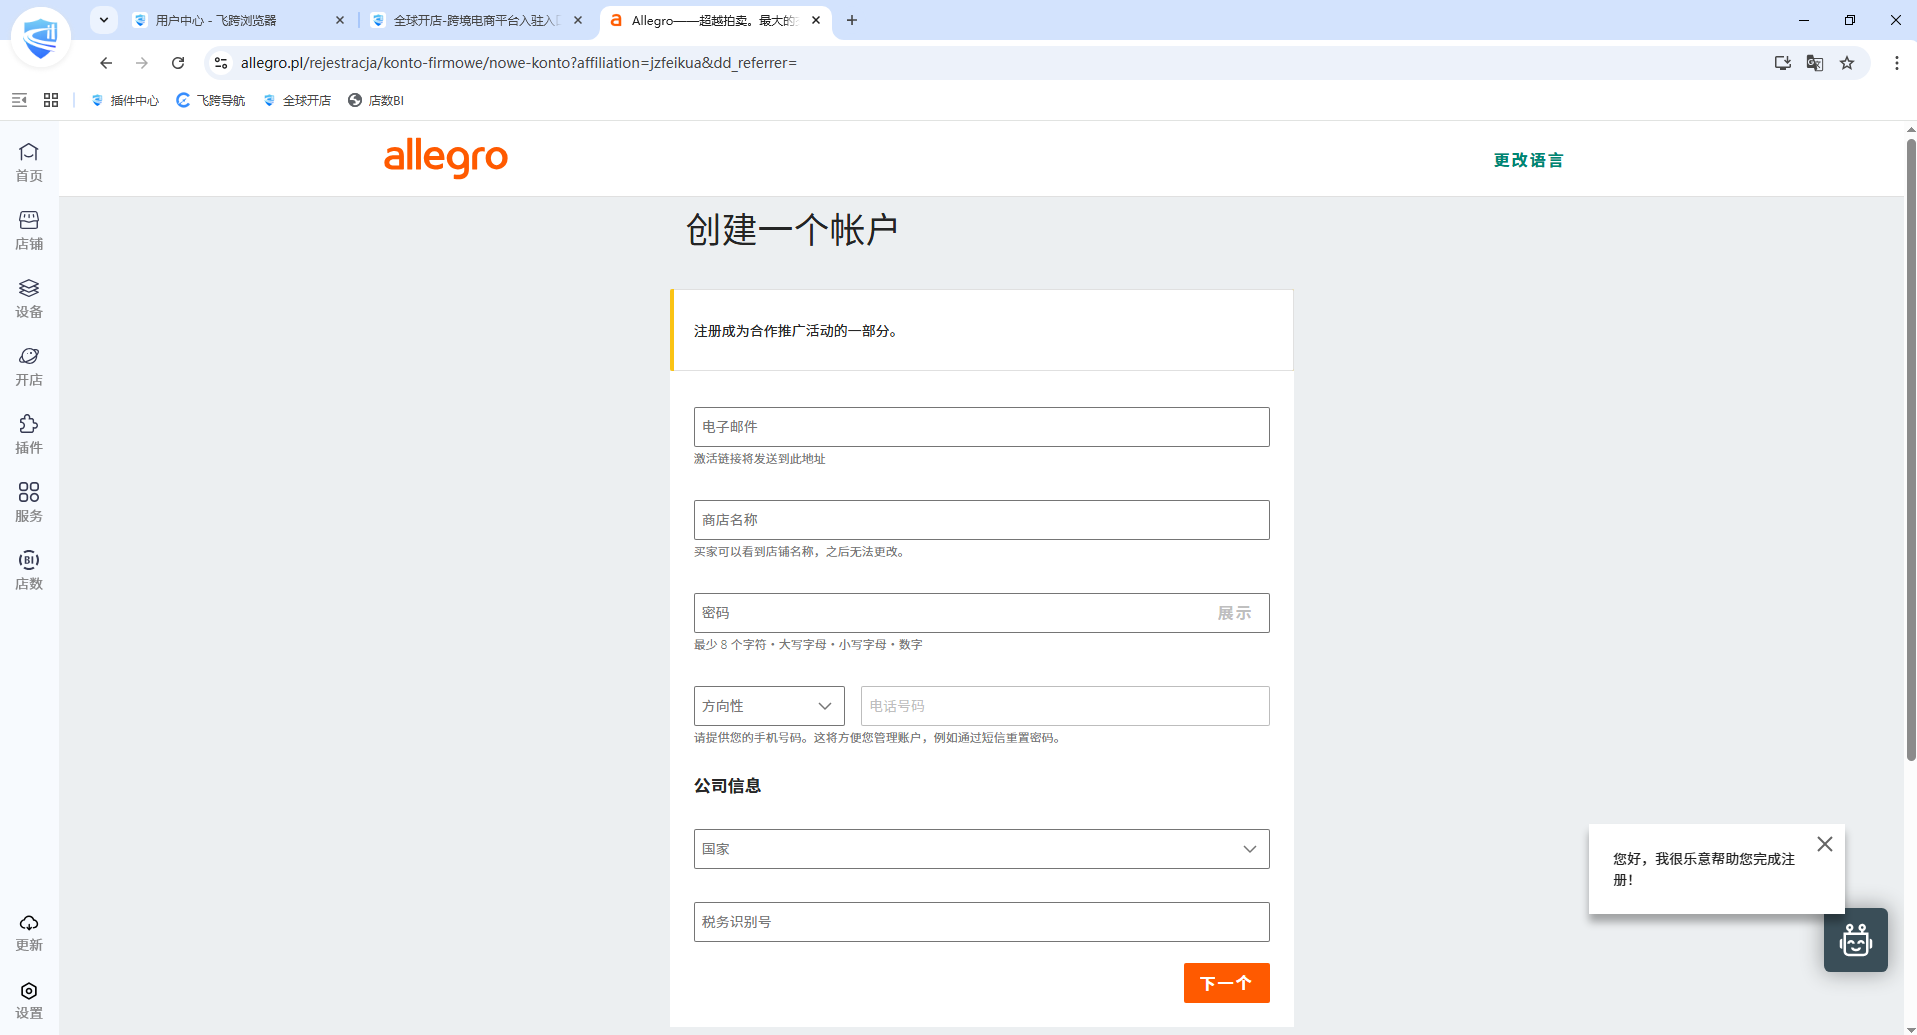Open the 服务 services sidebar icon
This screenshot has width=1917, height=1035.
29,502
